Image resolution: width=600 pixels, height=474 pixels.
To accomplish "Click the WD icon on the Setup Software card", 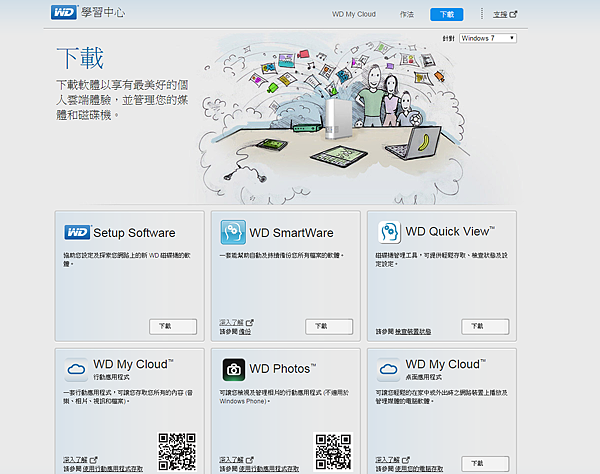I will [x=77, y=232].
